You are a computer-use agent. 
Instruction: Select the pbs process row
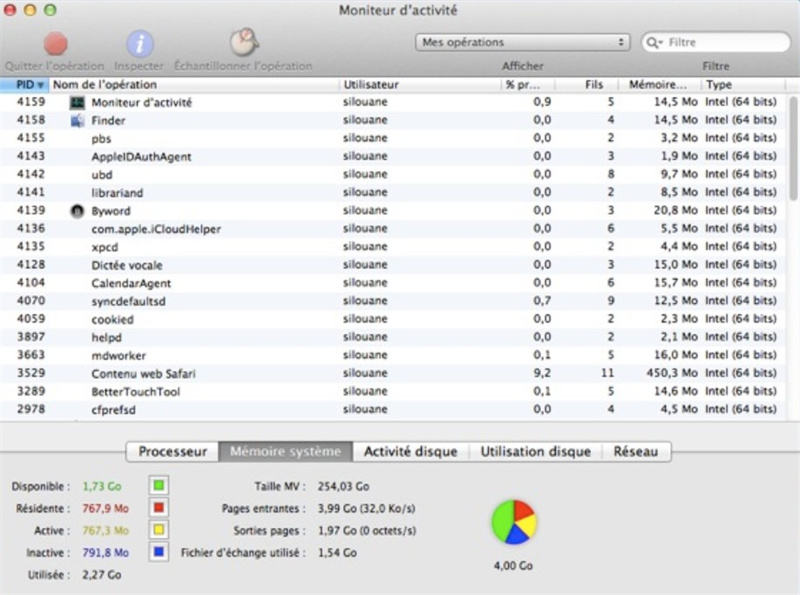(393, 138)
